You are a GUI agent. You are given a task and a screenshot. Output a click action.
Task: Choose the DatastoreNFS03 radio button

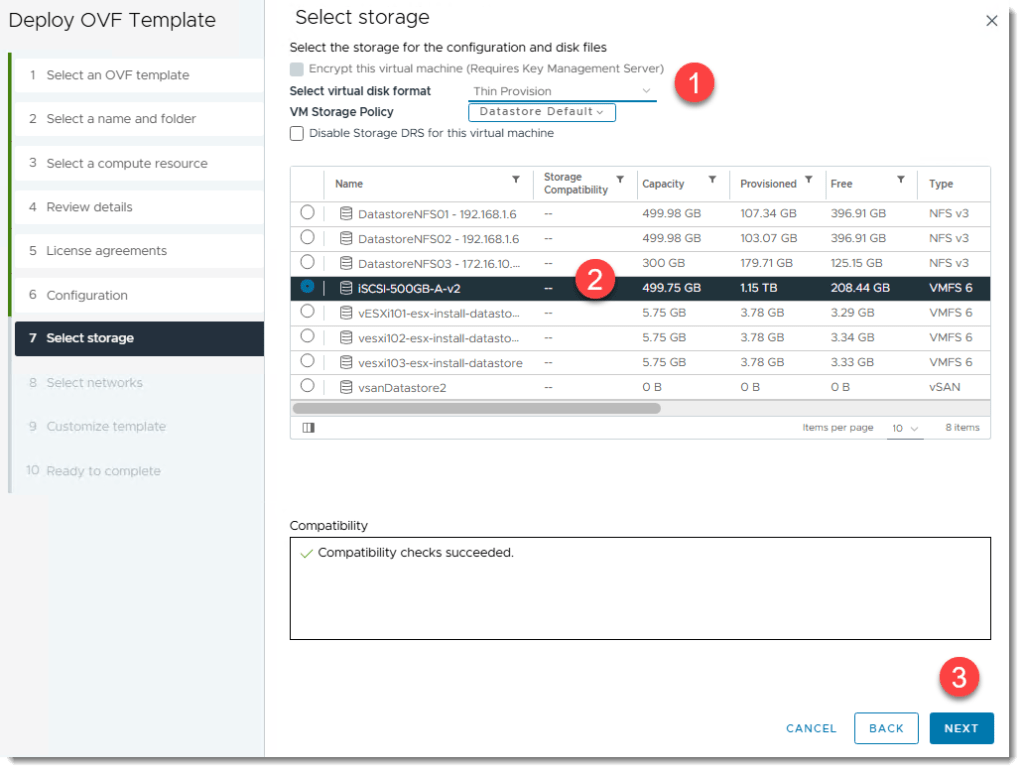(x=307, y=262)
